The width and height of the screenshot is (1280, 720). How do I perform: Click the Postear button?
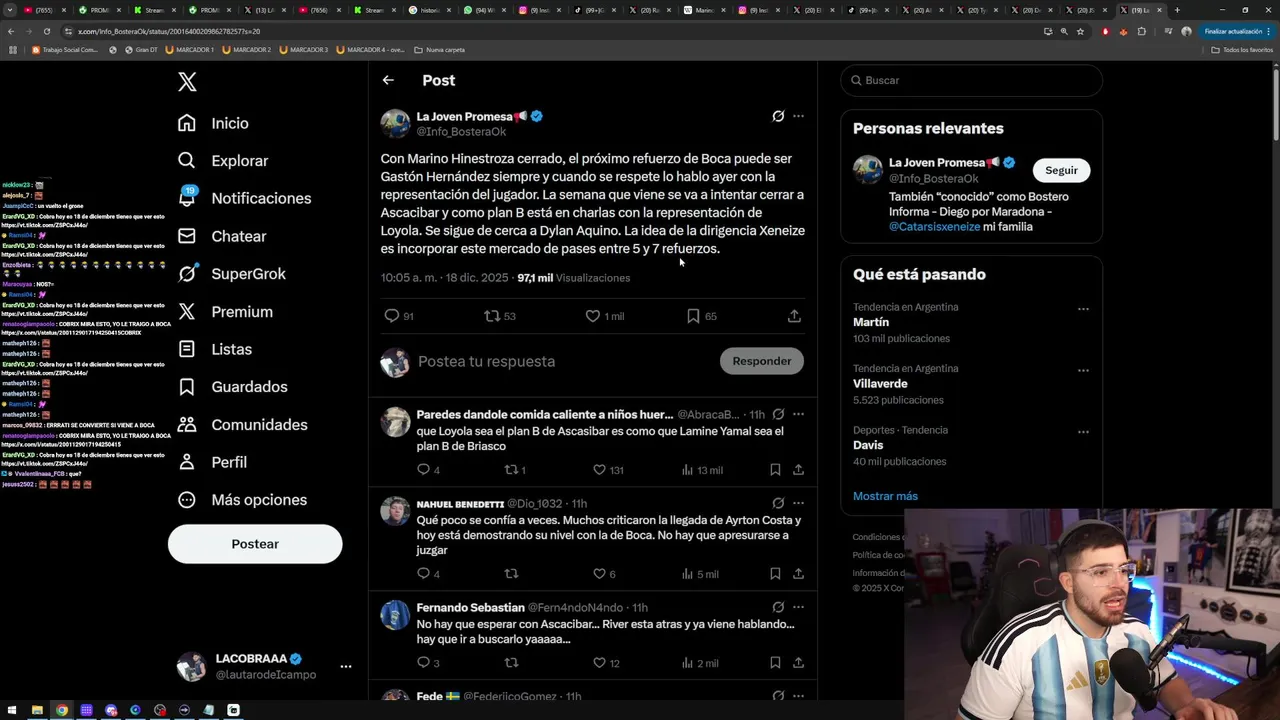pos(255,544)
